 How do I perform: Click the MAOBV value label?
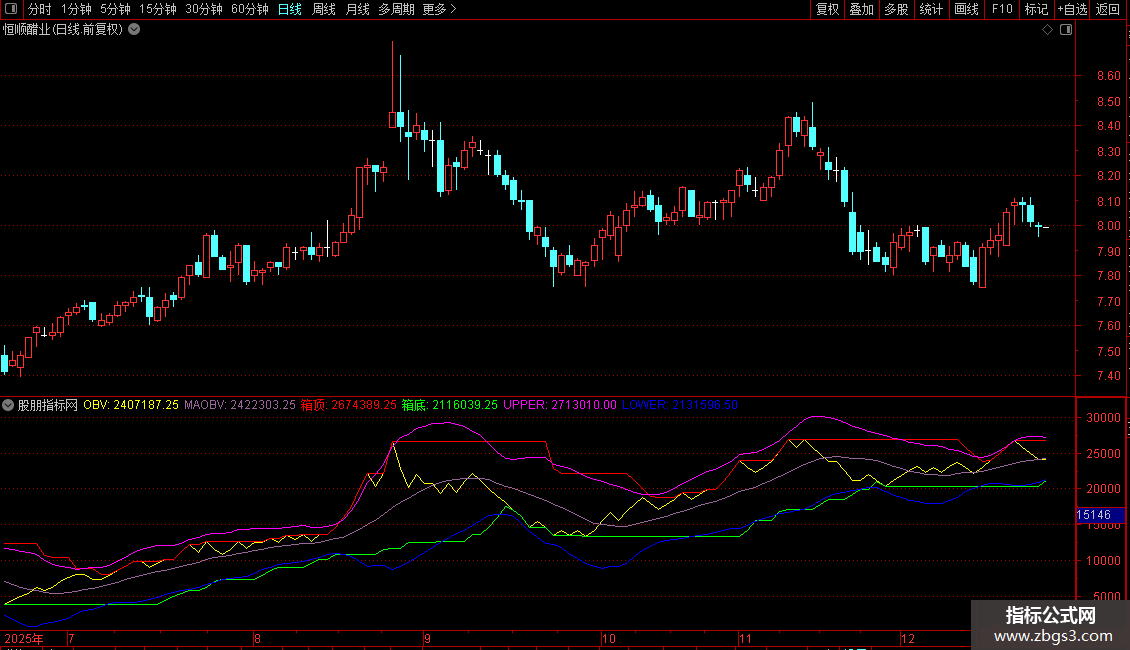(239, 405)
